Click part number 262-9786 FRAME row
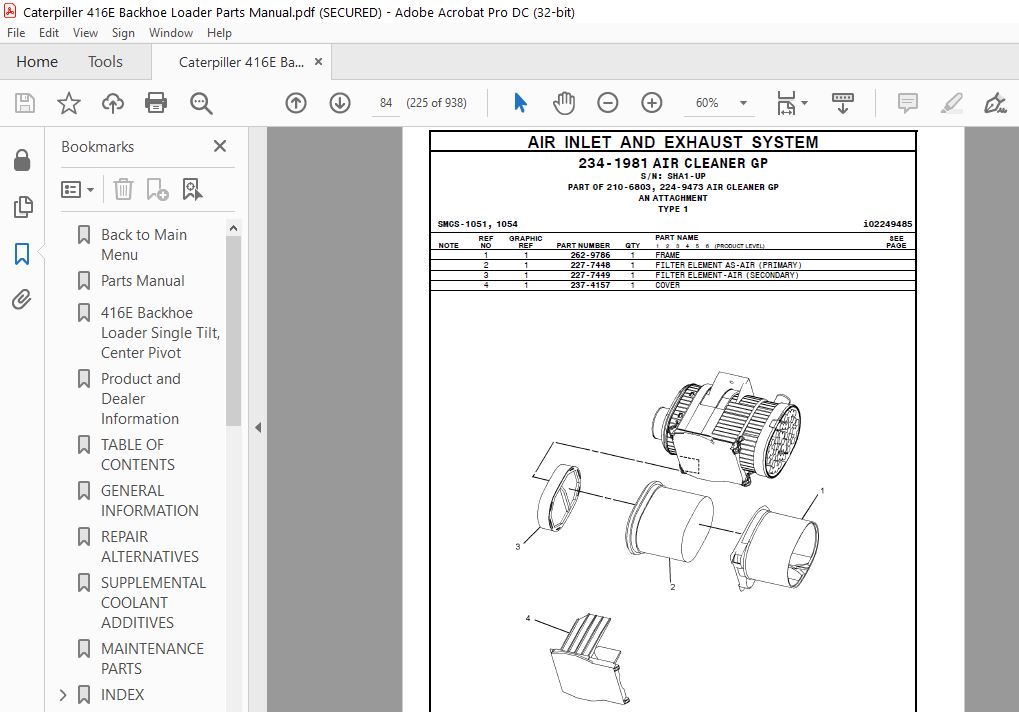This screenshot has height=712, width=1019. pyautogui.click(x=673, y=255)
